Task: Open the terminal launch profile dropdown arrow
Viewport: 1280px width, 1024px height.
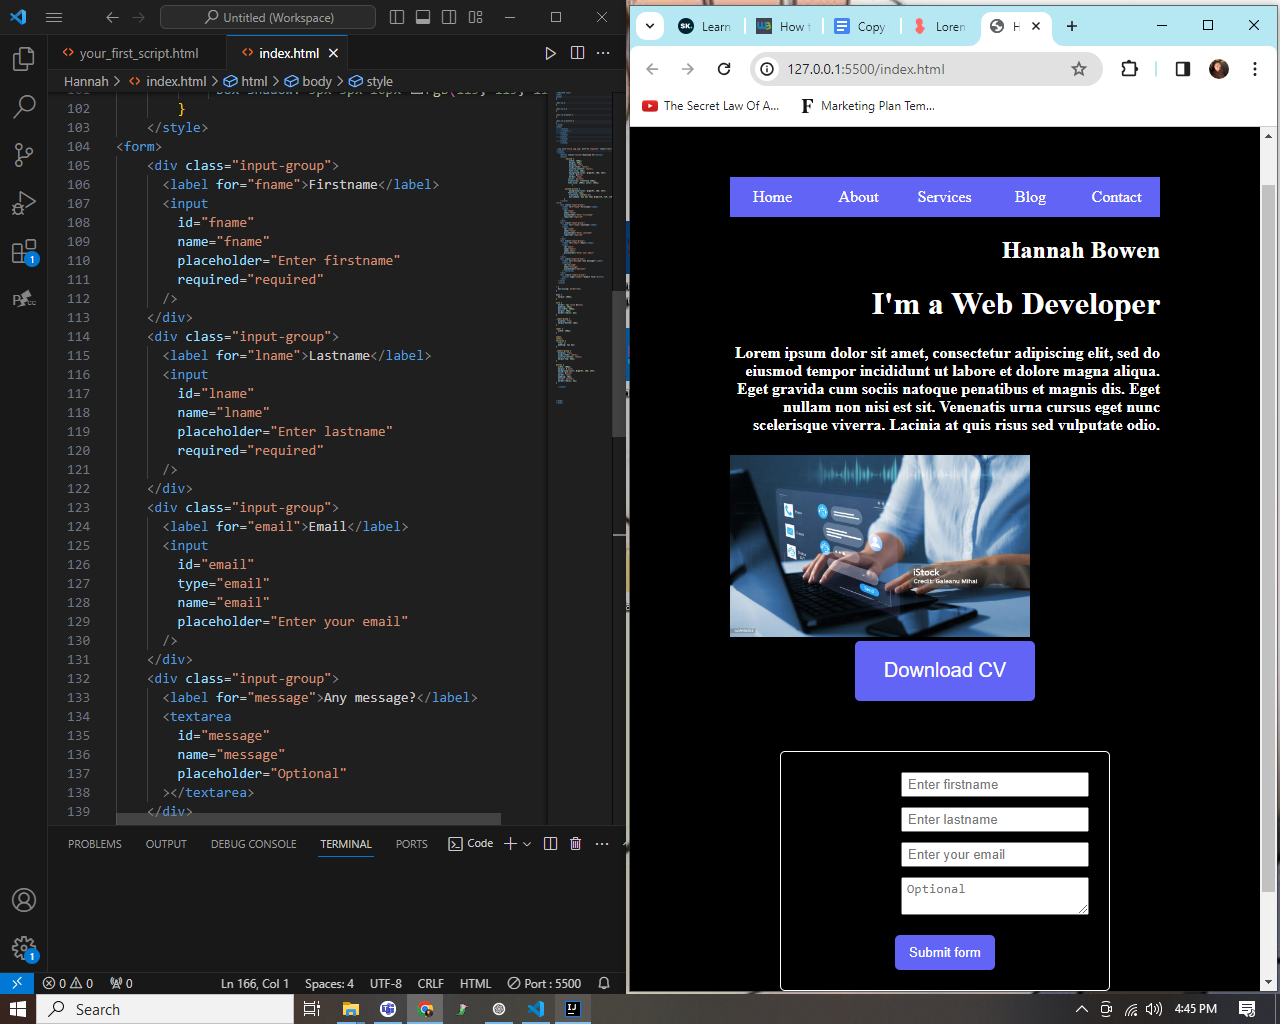Action: [527, 844]
